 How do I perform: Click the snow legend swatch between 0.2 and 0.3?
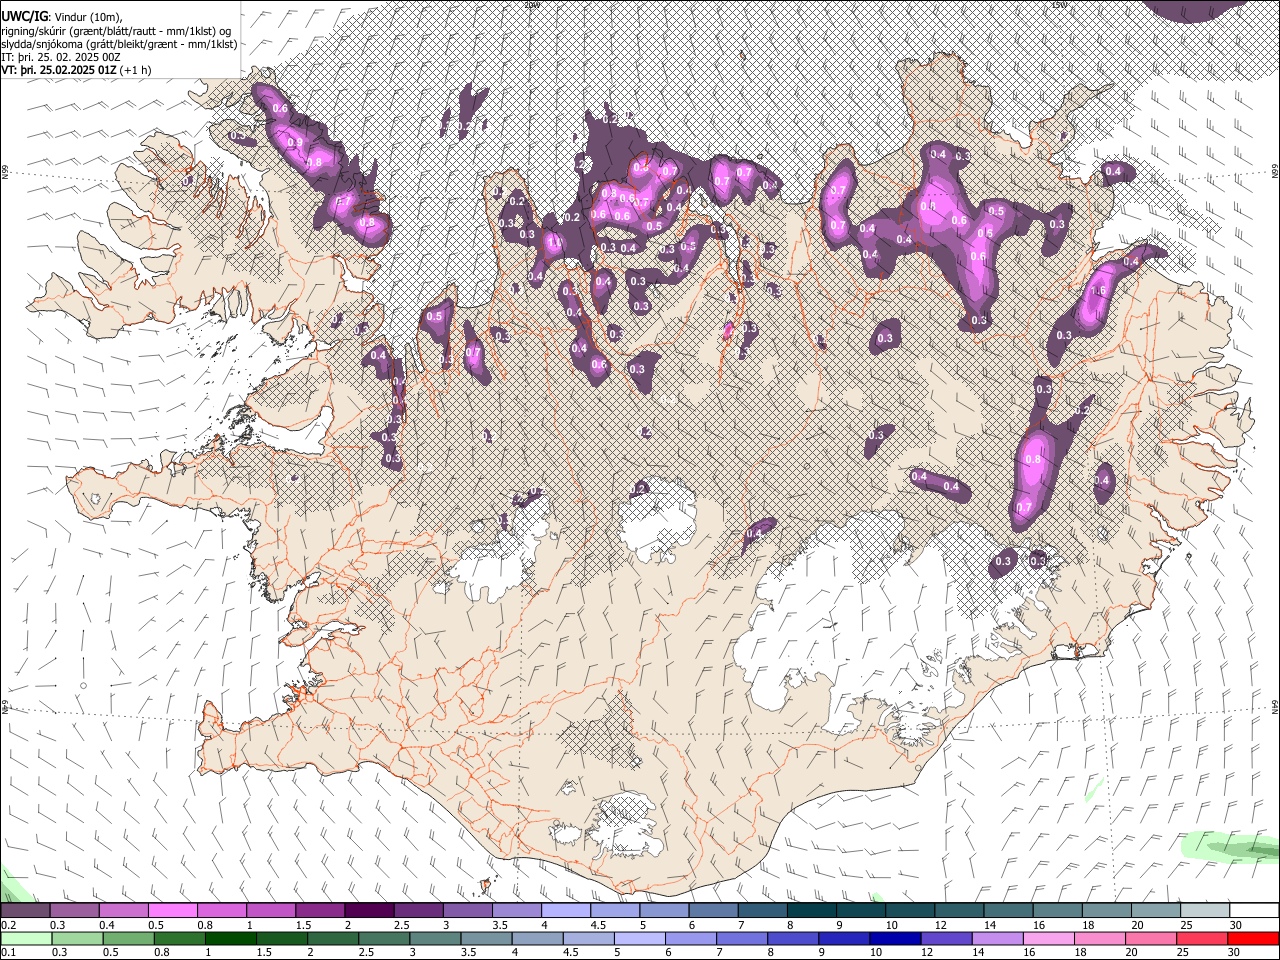[25, 911]
